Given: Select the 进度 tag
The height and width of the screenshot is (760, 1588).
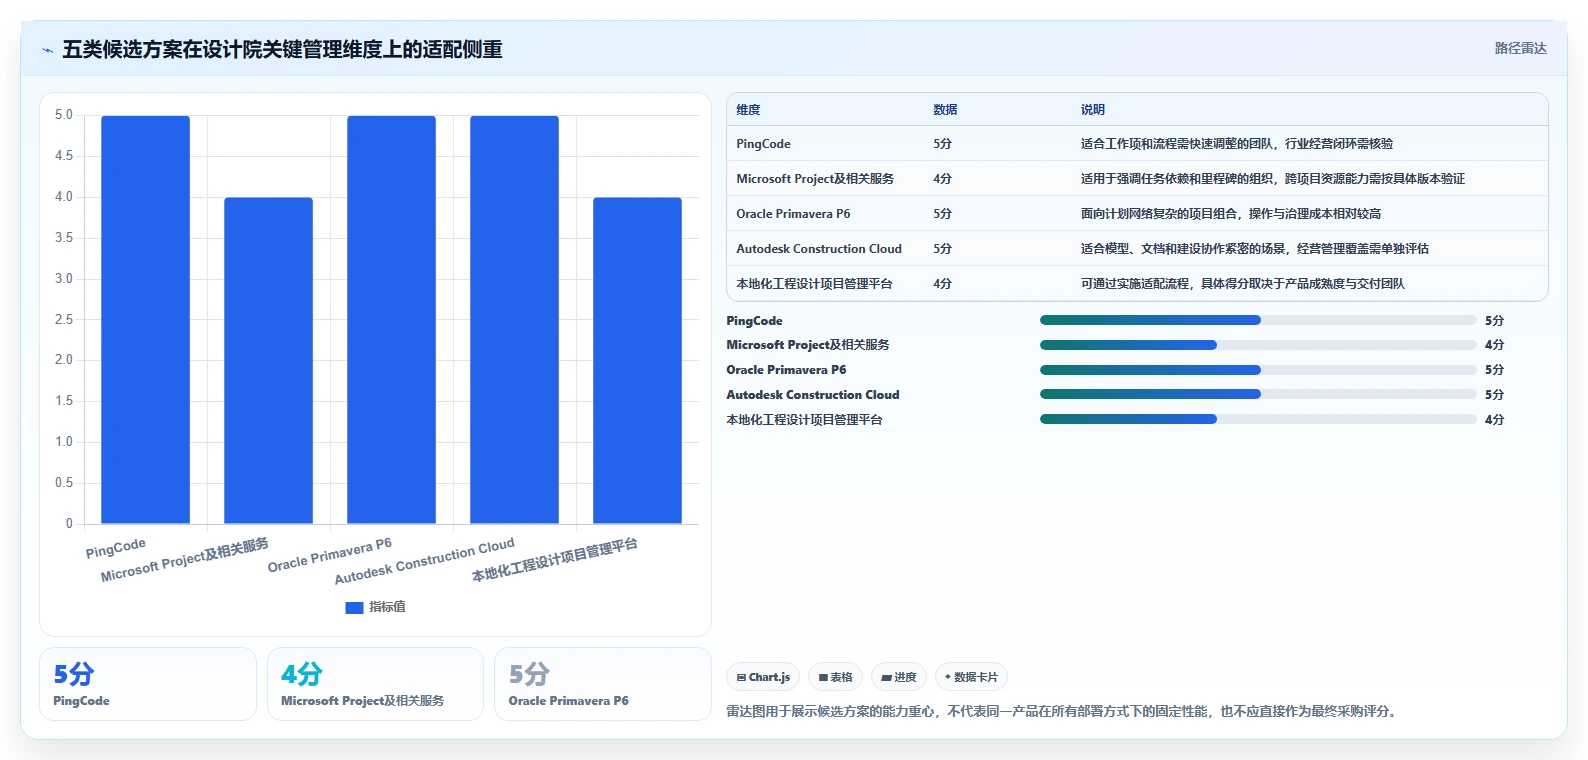Looking at the screenshot, I should 899,677.
